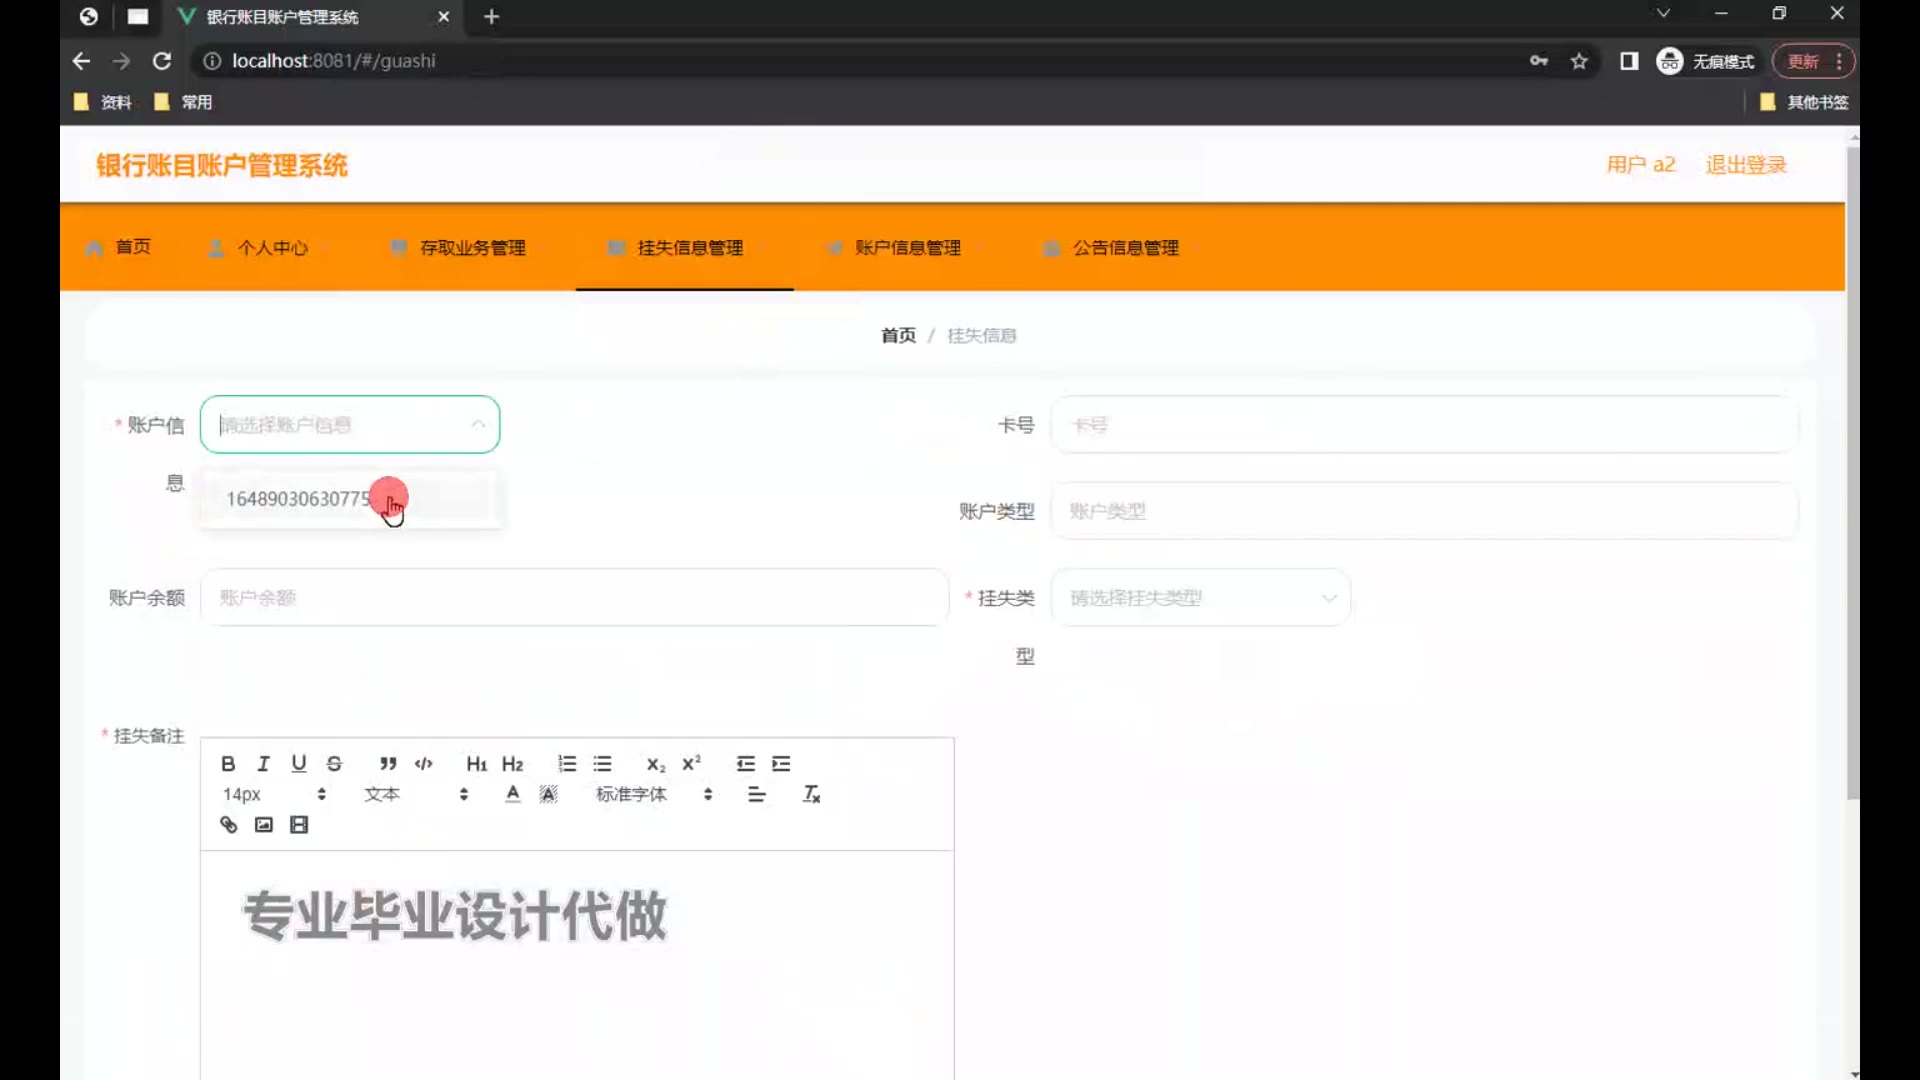
Task: Click the 账户余额 input field
Action: (574, 598)
